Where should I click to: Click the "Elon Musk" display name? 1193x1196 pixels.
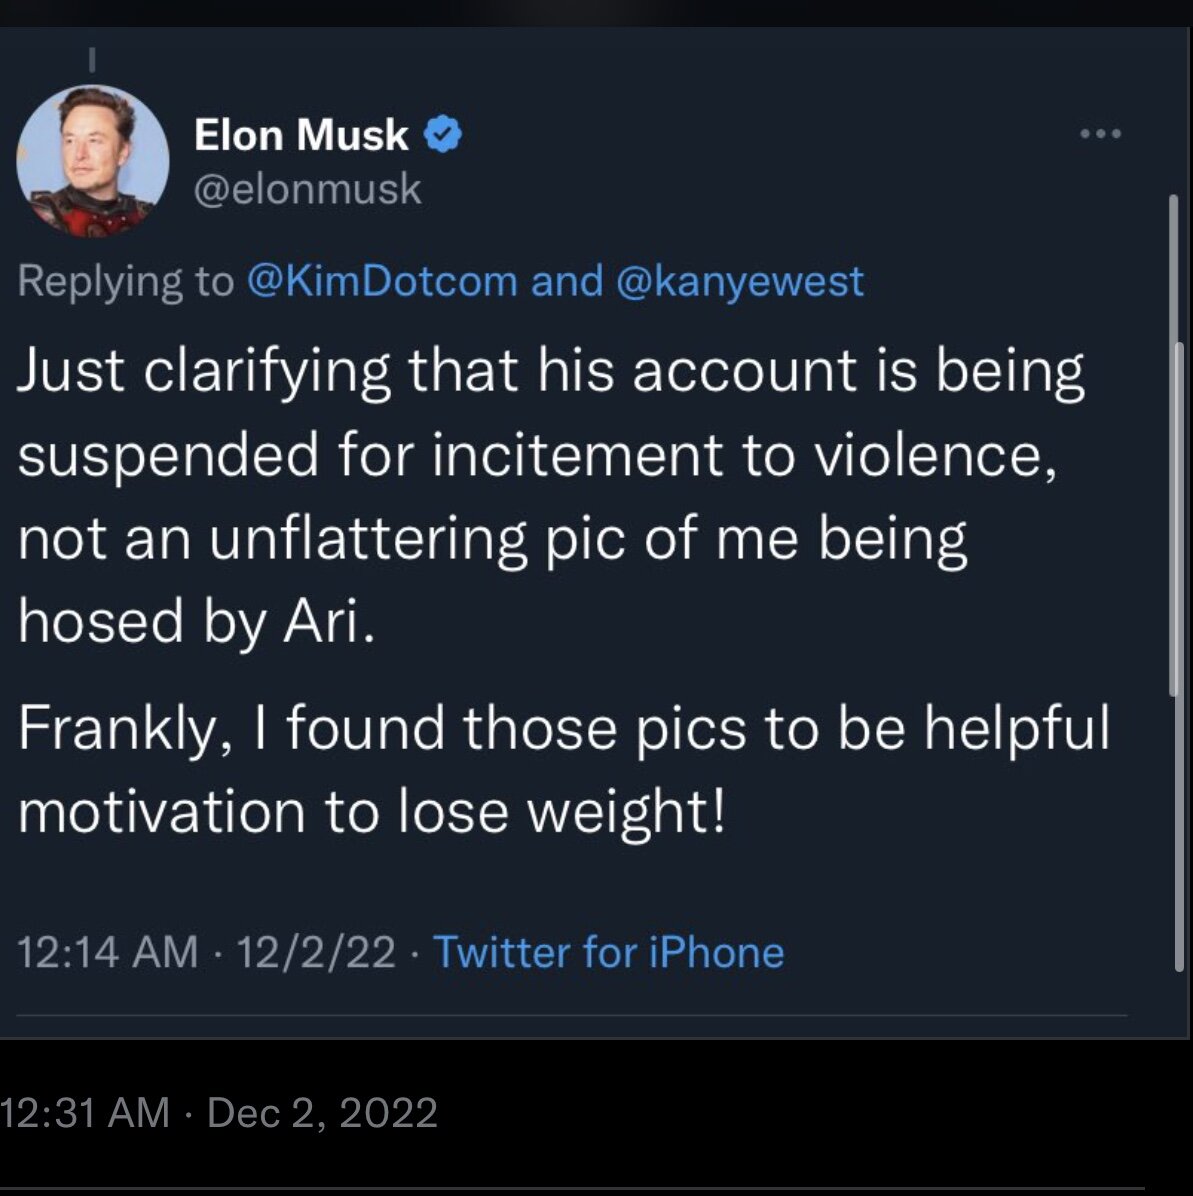[301, 135]
